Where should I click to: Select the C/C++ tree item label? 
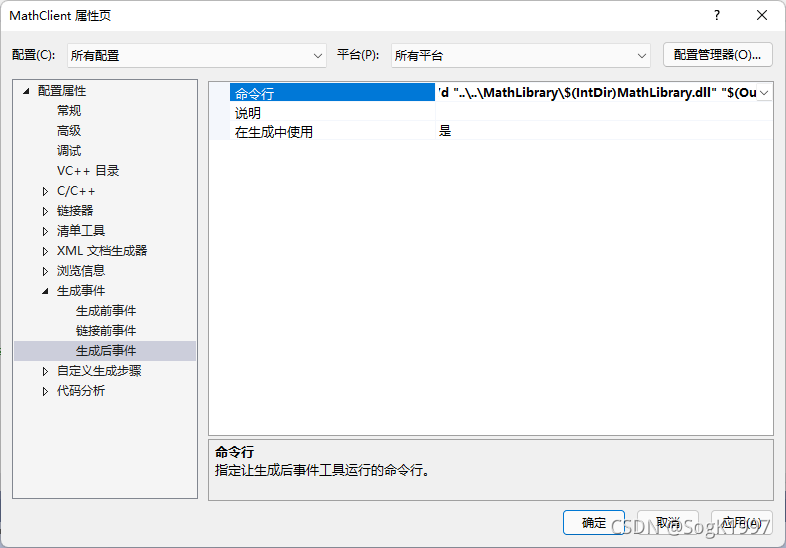(x=76, y=191)
